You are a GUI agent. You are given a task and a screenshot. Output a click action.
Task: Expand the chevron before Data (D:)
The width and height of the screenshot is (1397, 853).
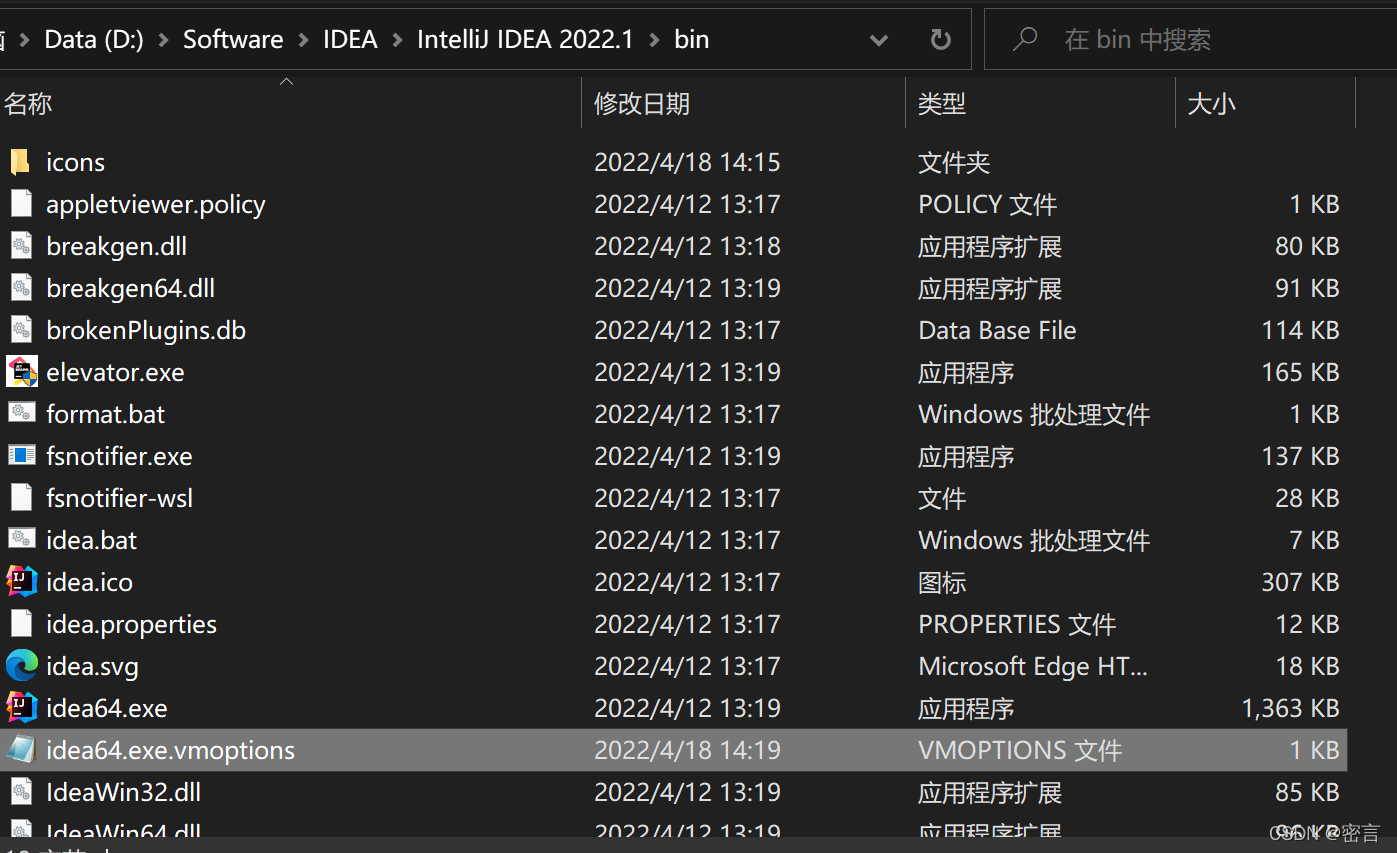pyautogui.click(x=25, y=40)
